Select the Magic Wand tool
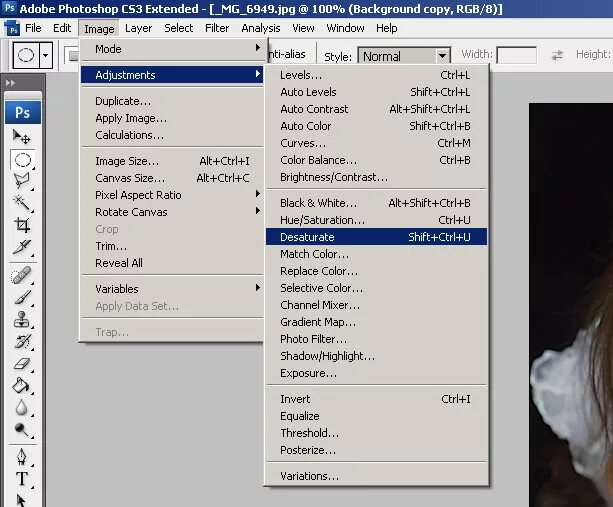The width and height of the screenshot is (613, 507). (22, 202)
